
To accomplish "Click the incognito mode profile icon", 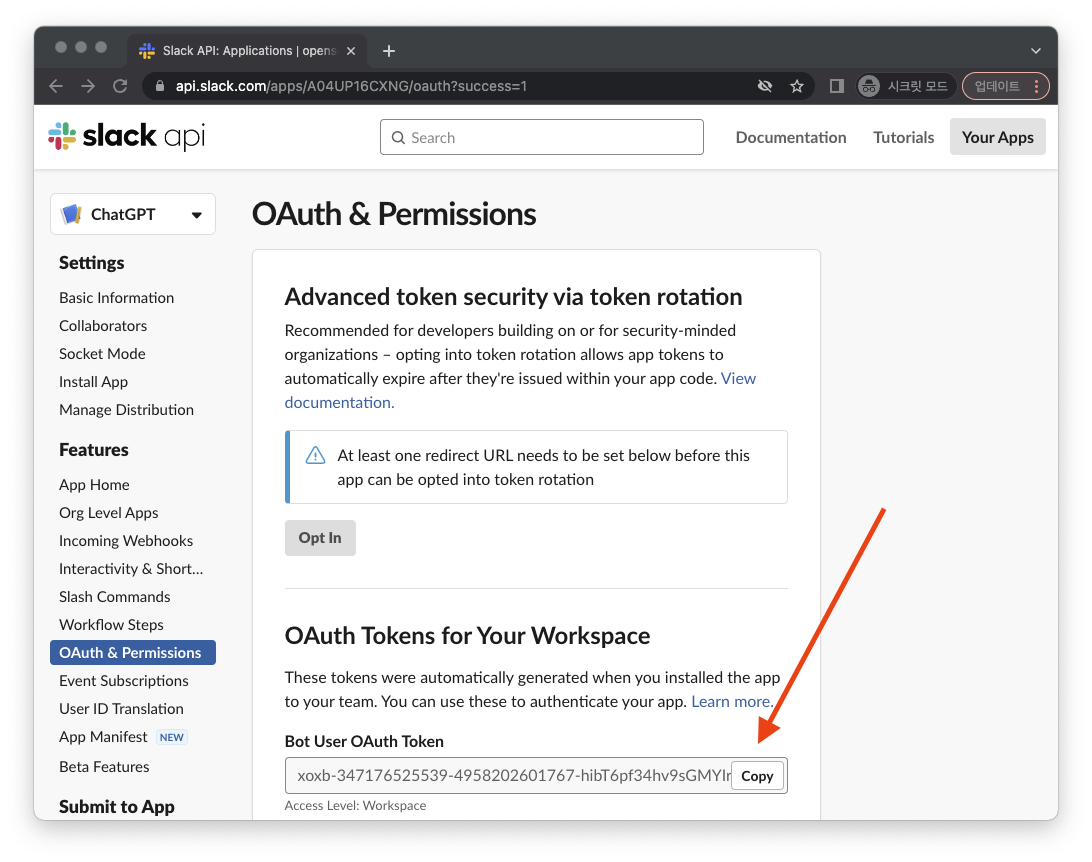I will click(x=868, y=86).
